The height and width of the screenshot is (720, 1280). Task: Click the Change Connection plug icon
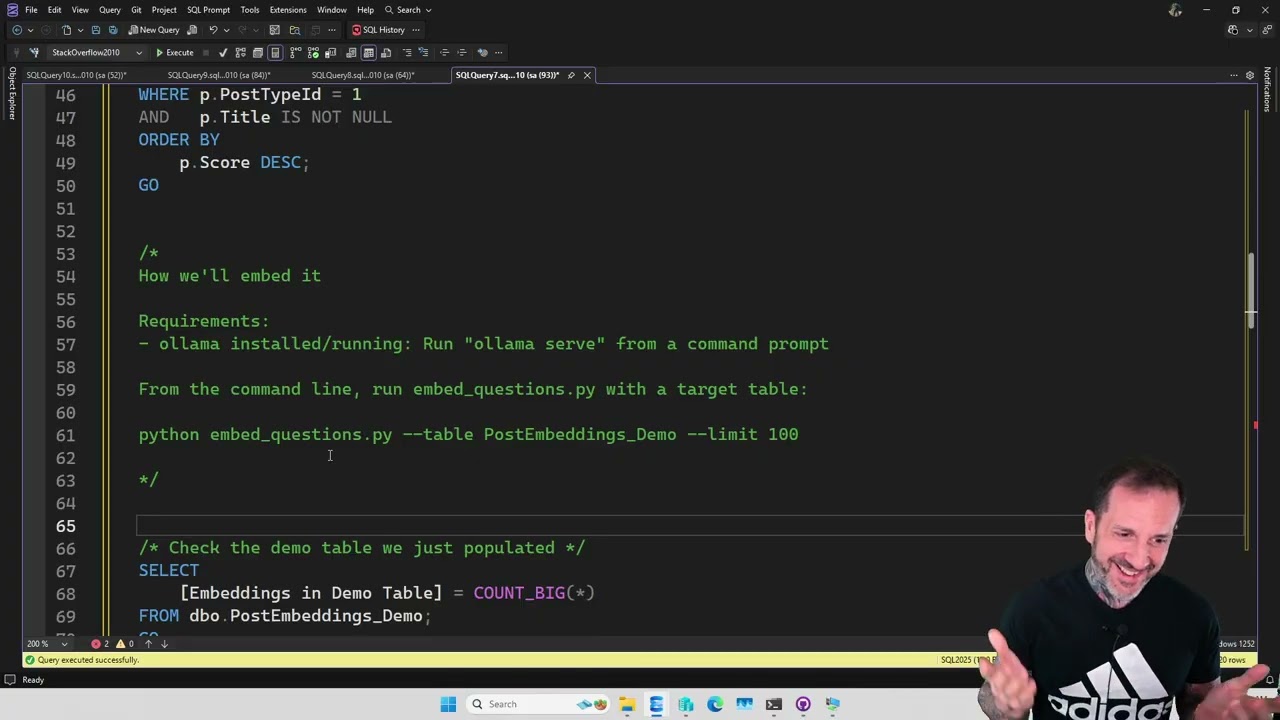point(34,52)
